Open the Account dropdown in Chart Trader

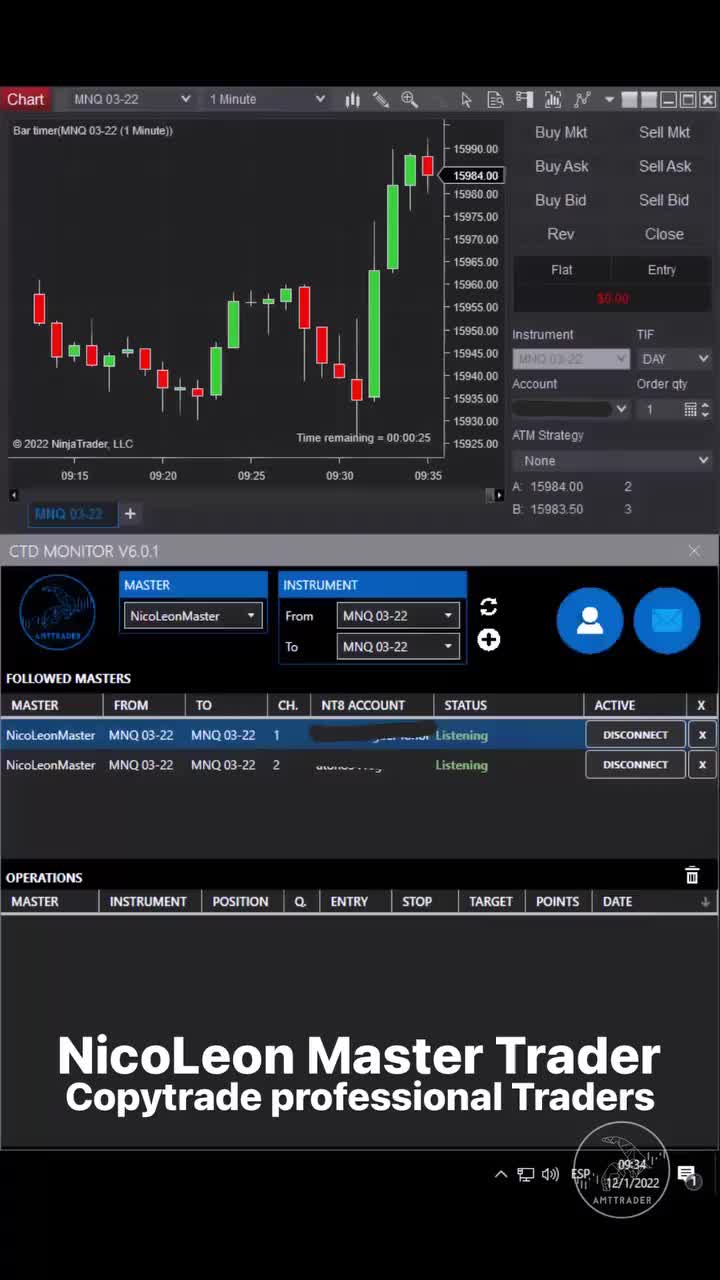[x=571, y=409]
